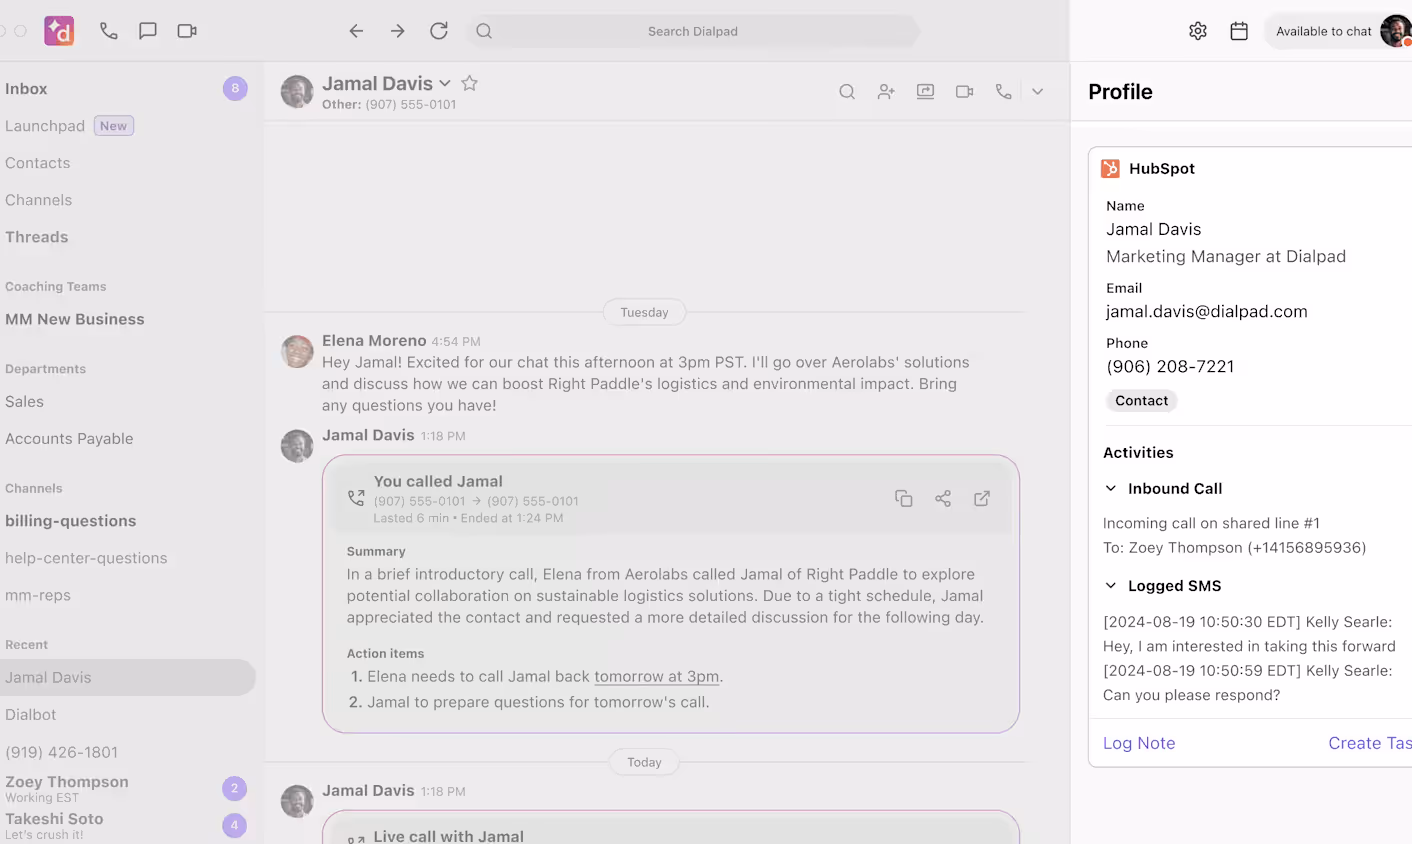Open call summary in new window icon
This screenshot has height=844, width=1412.
[x=982, y=498]
